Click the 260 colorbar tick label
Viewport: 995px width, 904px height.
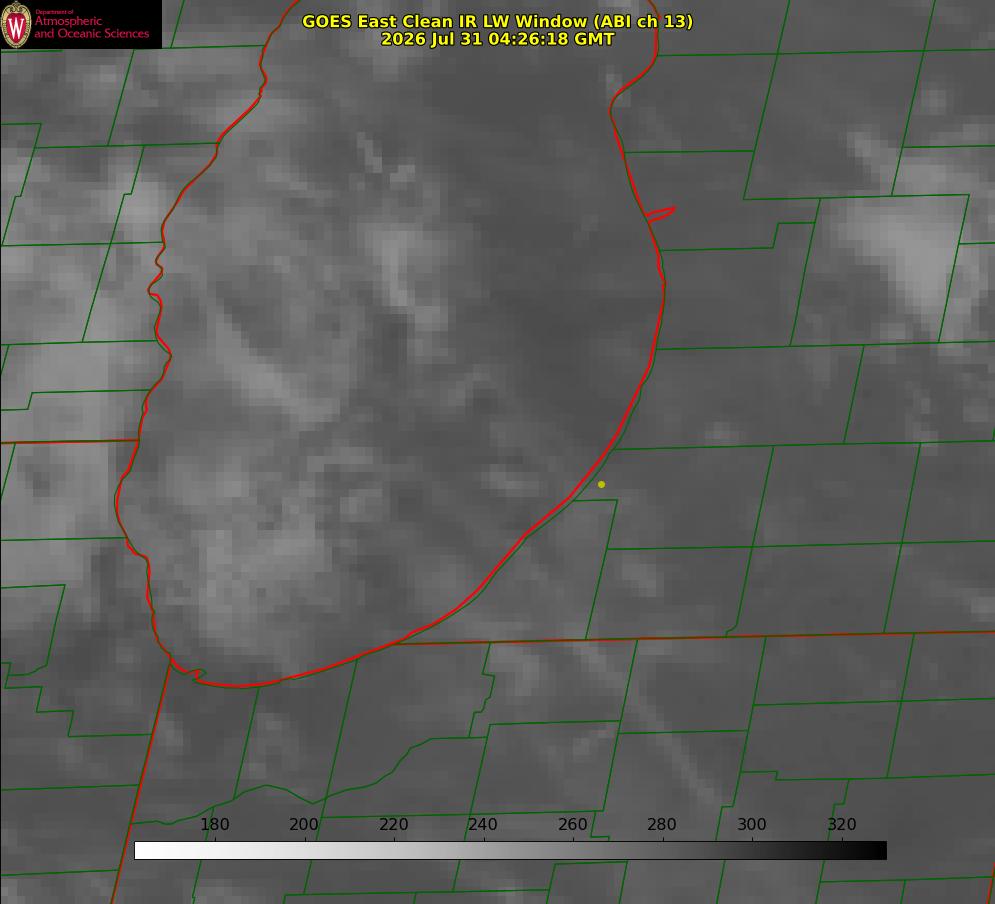tap(572, 824)
